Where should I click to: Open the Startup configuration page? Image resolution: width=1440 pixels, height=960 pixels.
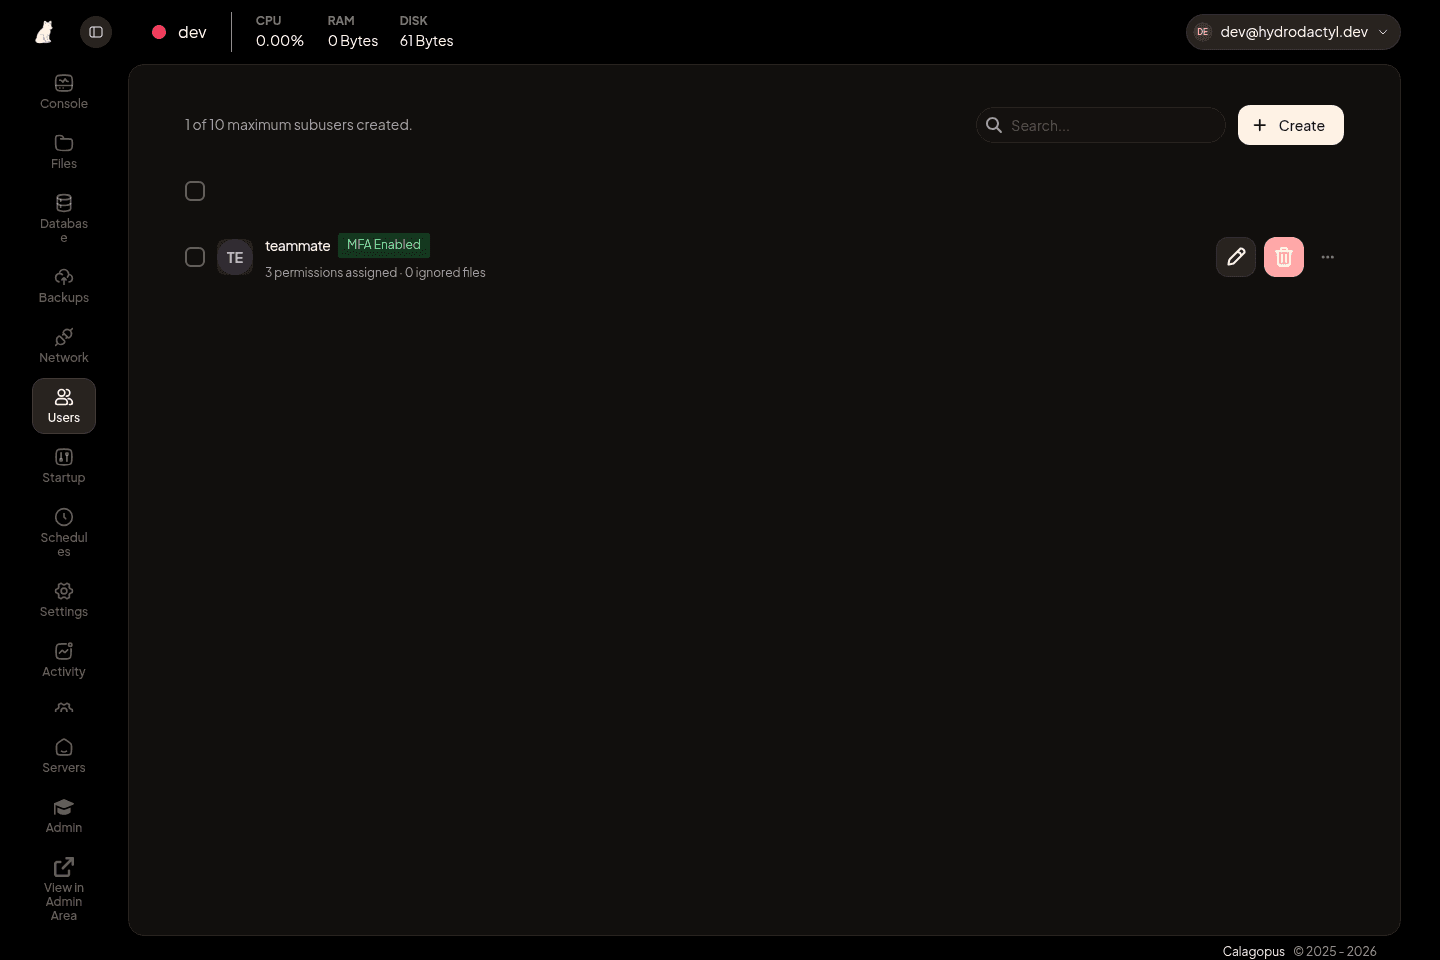click(64, 466)
